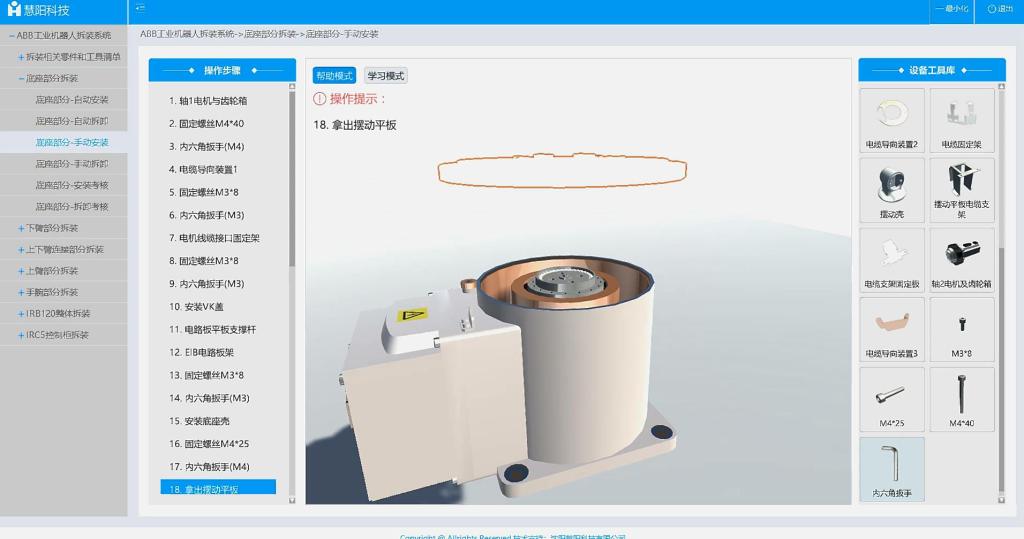Select the M4*25 screw icon

[x=892, y=393]
